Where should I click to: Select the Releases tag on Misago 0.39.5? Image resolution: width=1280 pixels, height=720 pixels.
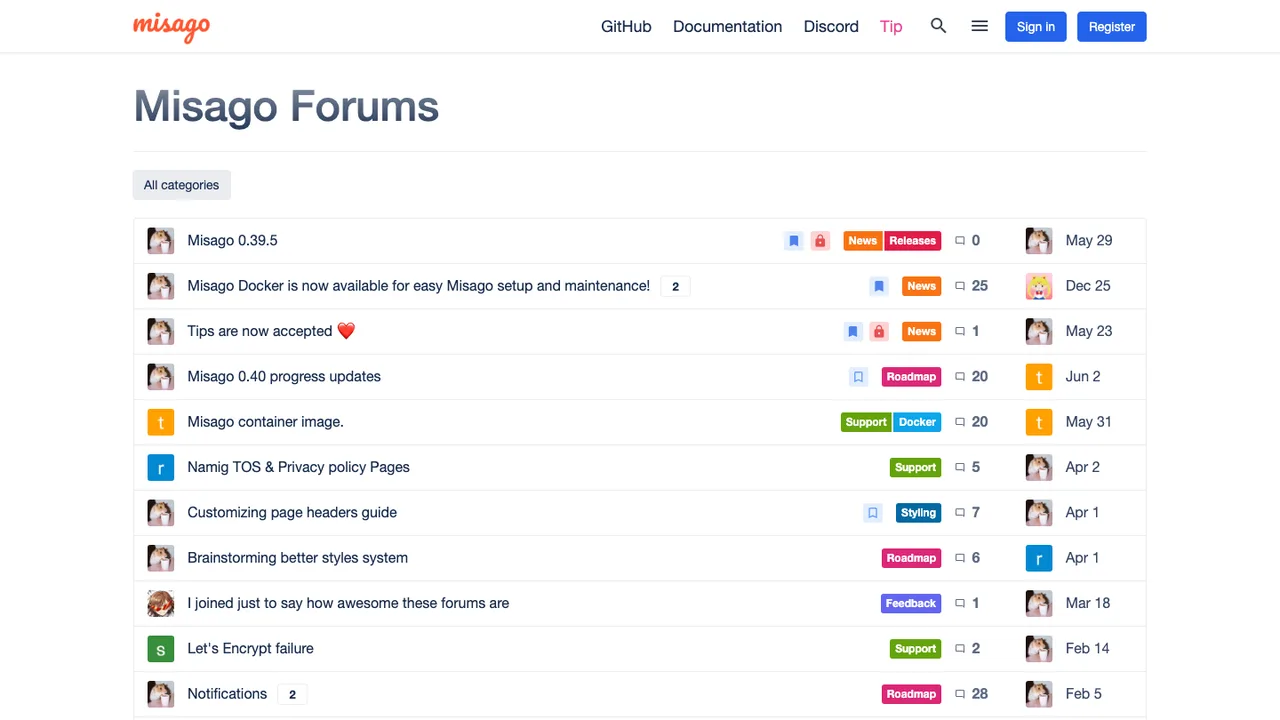click(913, 241)
